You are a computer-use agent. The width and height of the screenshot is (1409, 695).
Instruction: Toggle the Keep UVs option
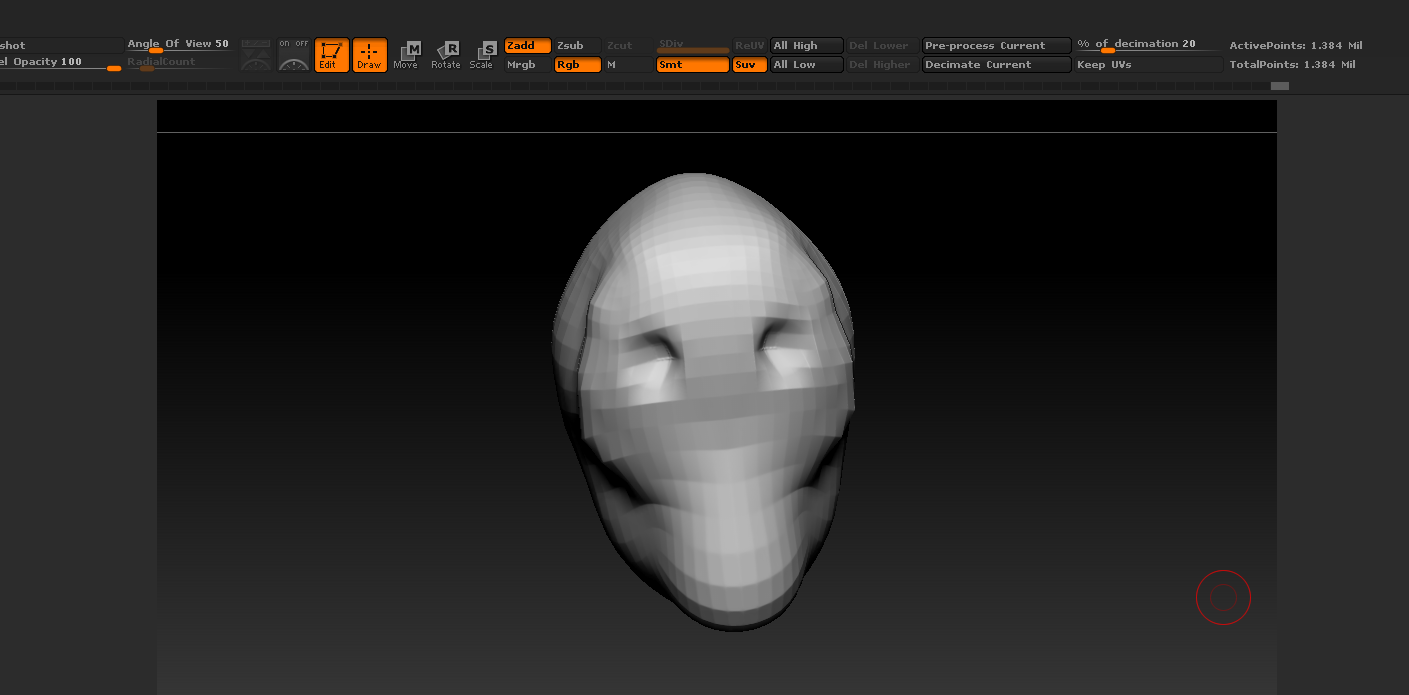click(x=1148, y=65)
